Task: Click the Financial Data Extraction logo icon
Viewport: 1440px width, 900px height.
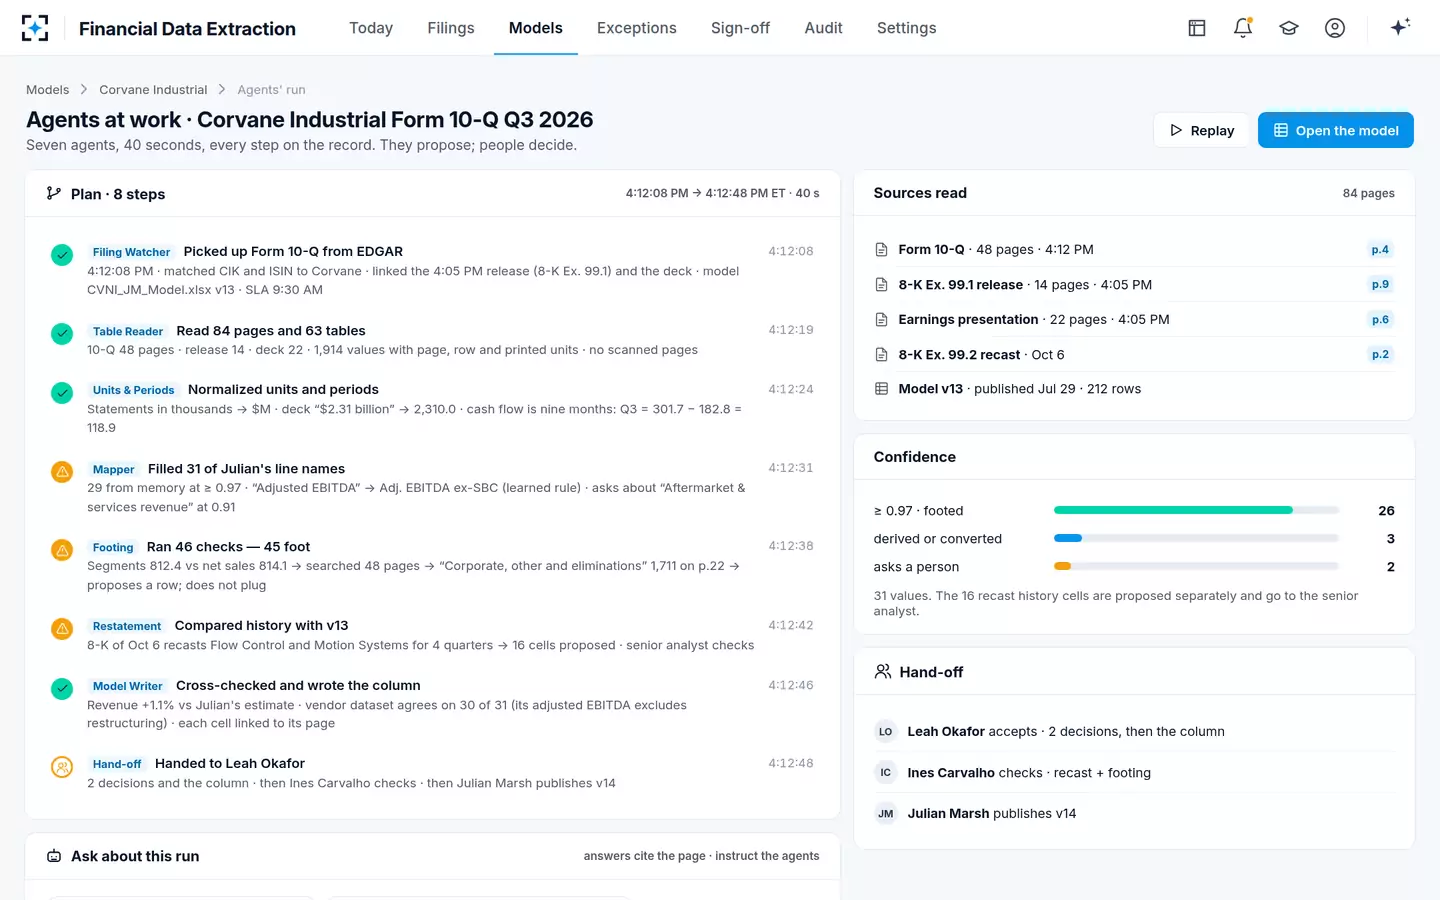Action: 35,28
